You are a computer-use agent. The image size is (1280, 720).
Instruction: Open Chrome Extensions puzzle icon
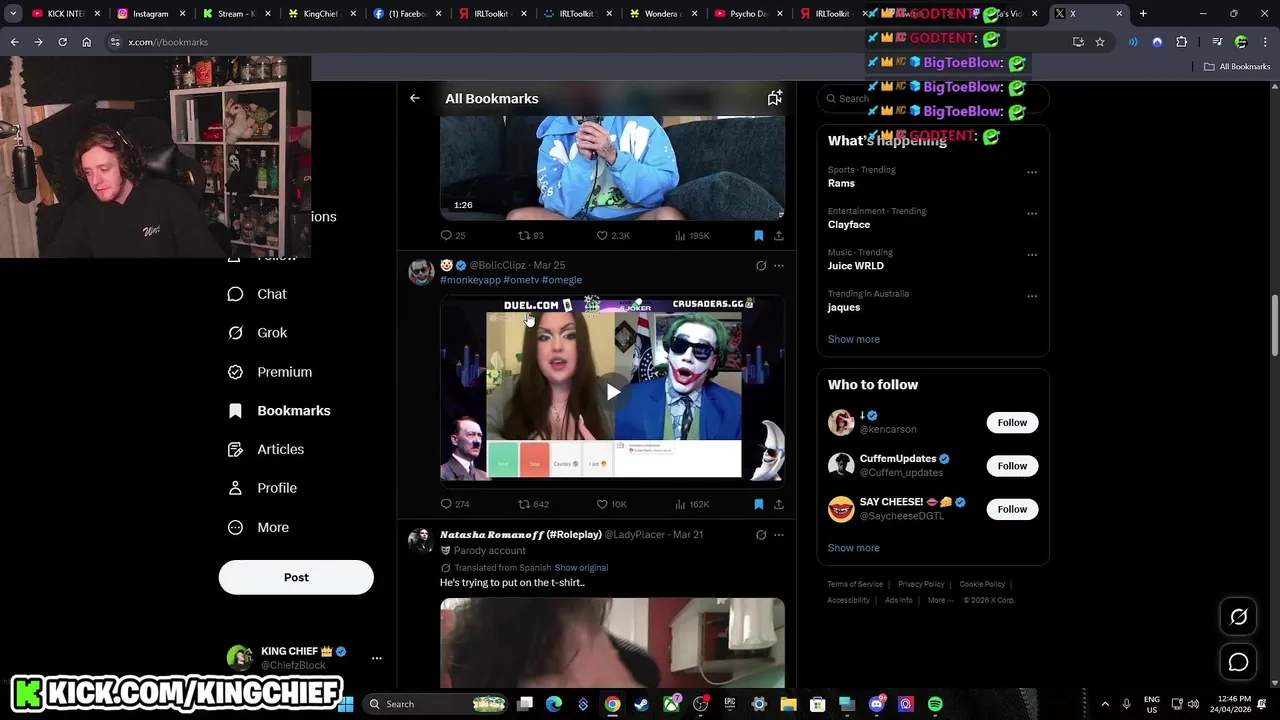pos(1182,42)
